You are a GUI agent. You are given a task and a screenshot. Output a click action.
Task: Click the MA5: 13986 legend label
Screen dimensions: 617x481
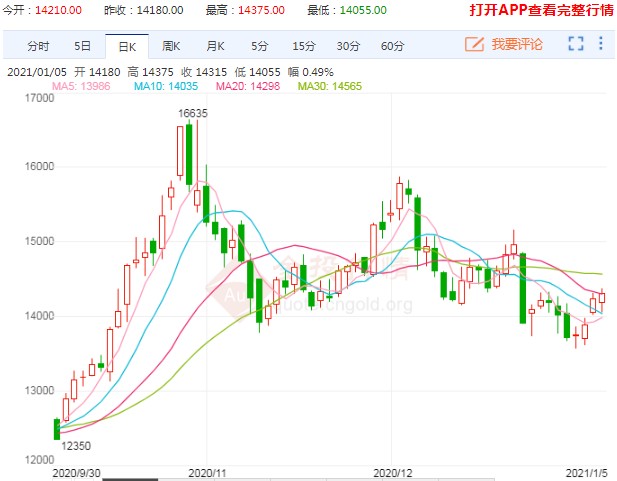click(81, 86)
